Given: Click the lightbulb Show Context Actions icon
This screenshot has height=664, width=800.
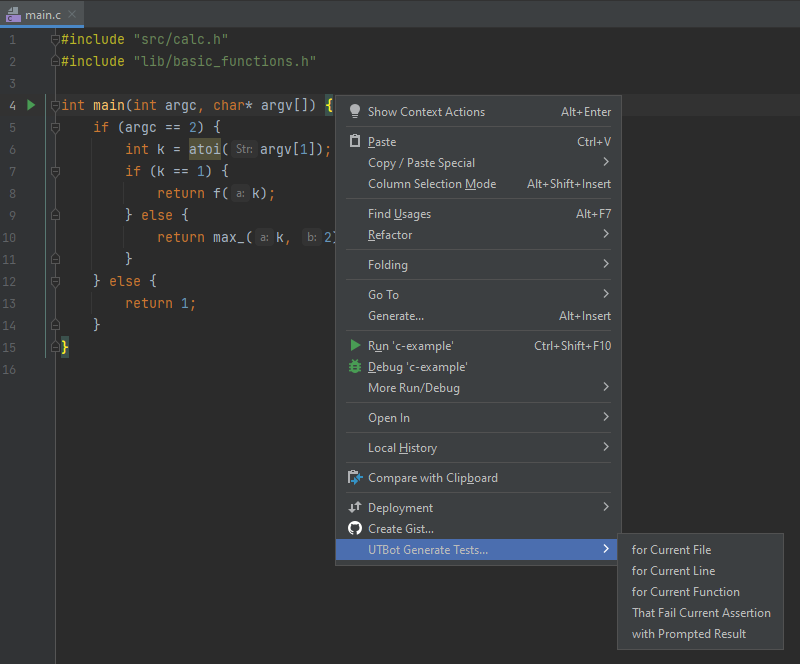Looking at the screenshot, I should tap(354, 112).
